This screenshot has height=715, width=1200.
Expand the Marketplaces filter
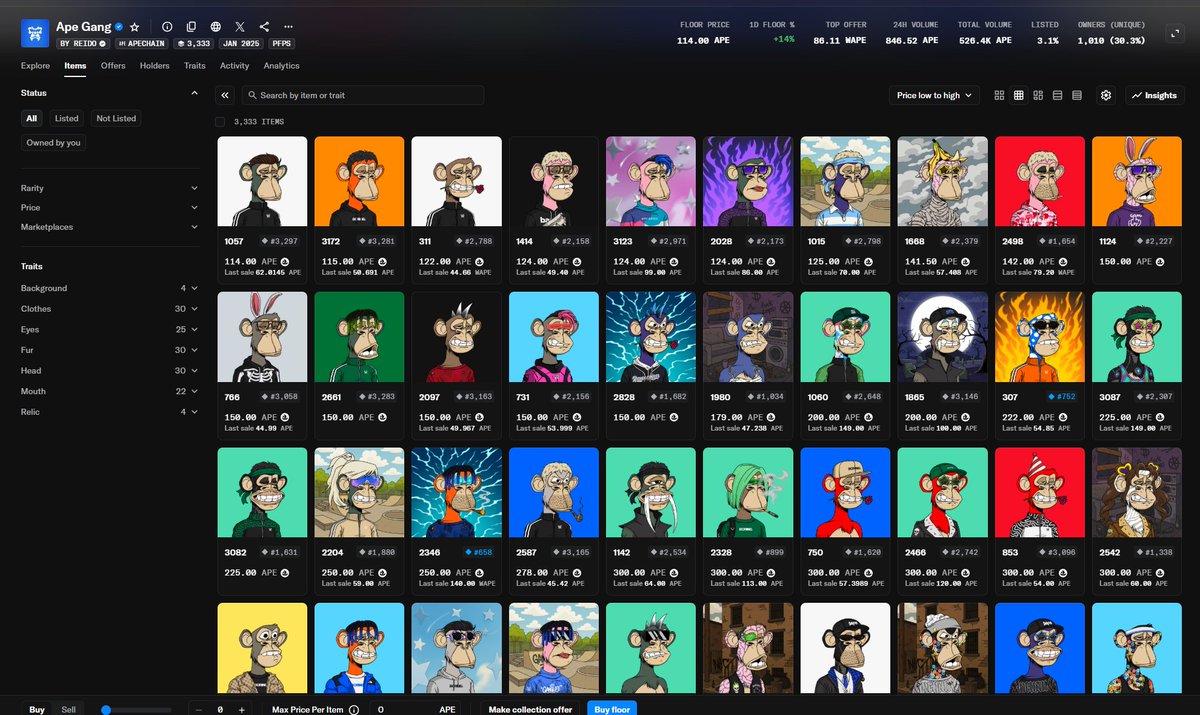pos(110,227)
